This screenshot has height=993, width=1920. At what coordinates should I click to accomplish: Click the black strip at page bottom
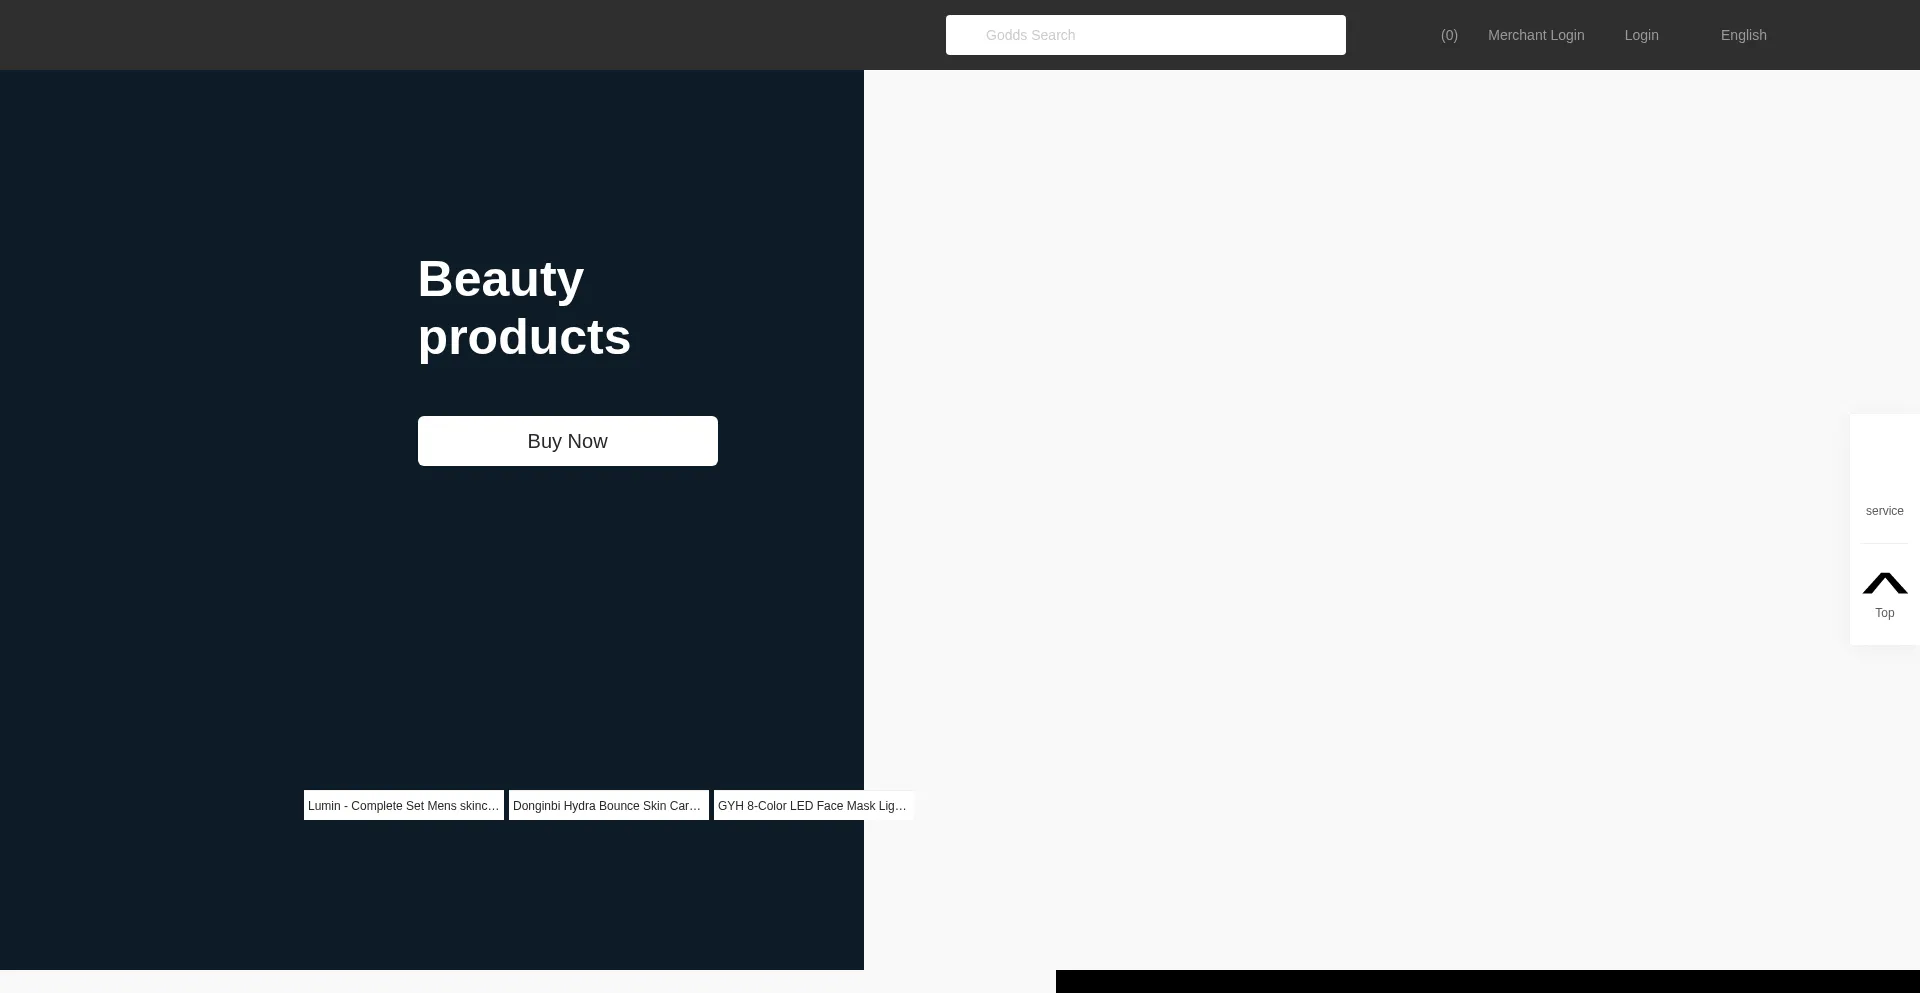click(x=1487, y=981)
